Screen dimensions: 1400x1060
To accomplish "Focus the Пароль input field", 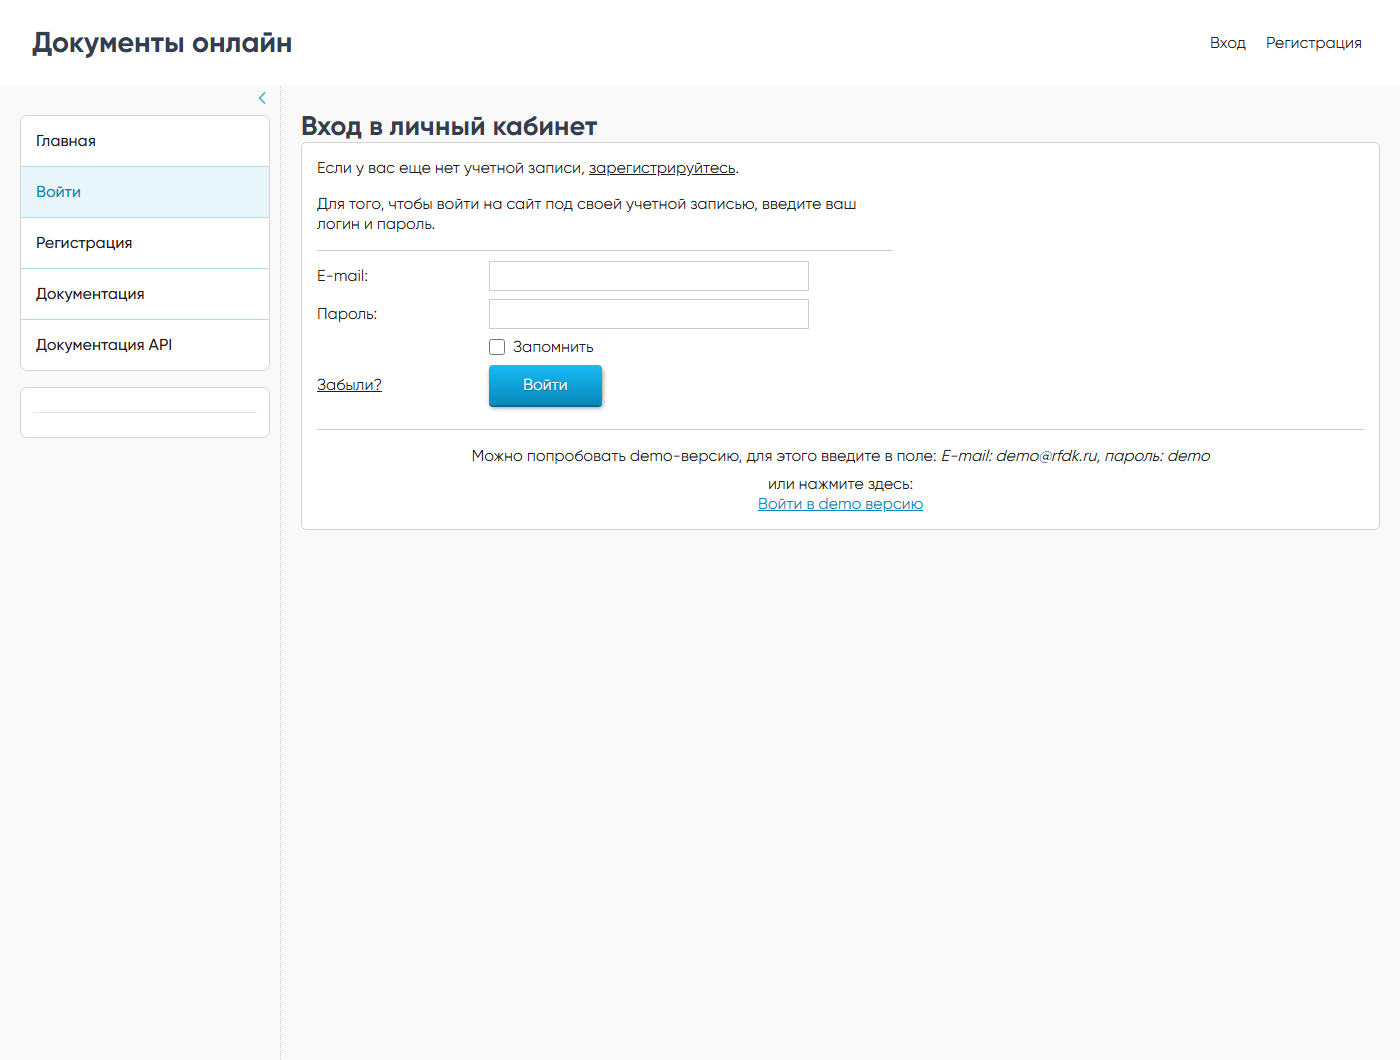I will [649, 314].
